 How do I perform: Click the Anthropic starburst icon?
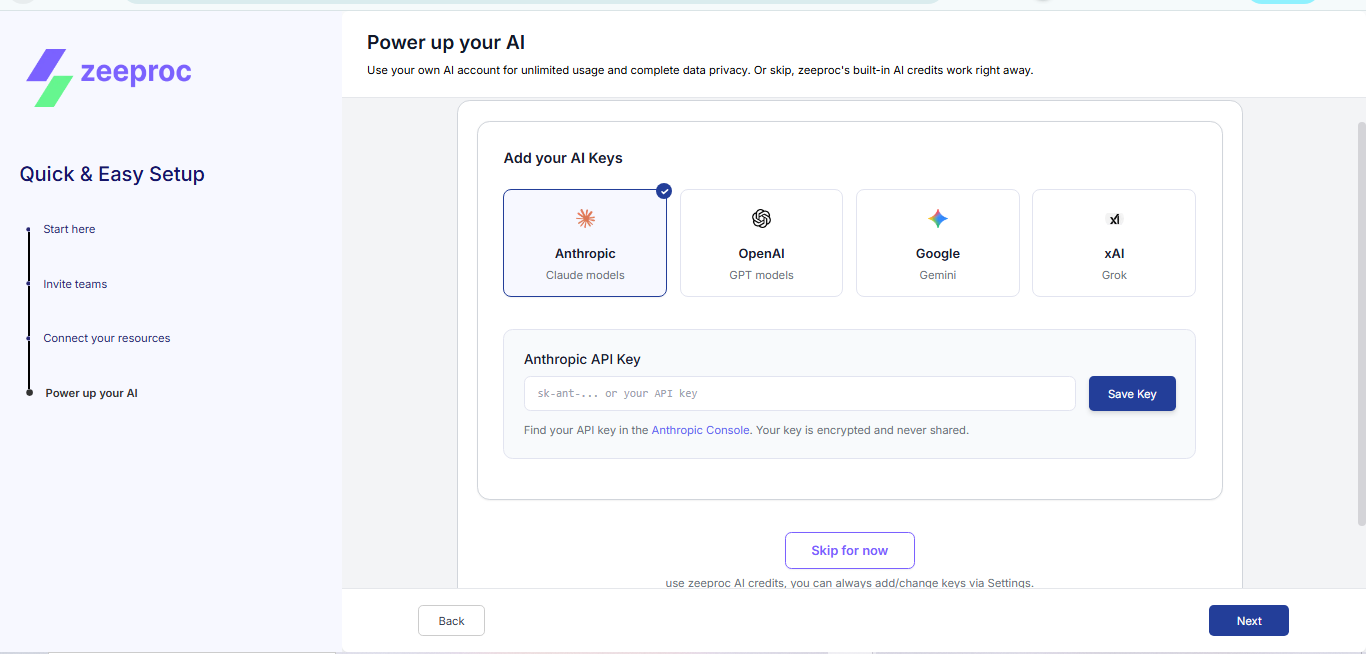[585, 219]
